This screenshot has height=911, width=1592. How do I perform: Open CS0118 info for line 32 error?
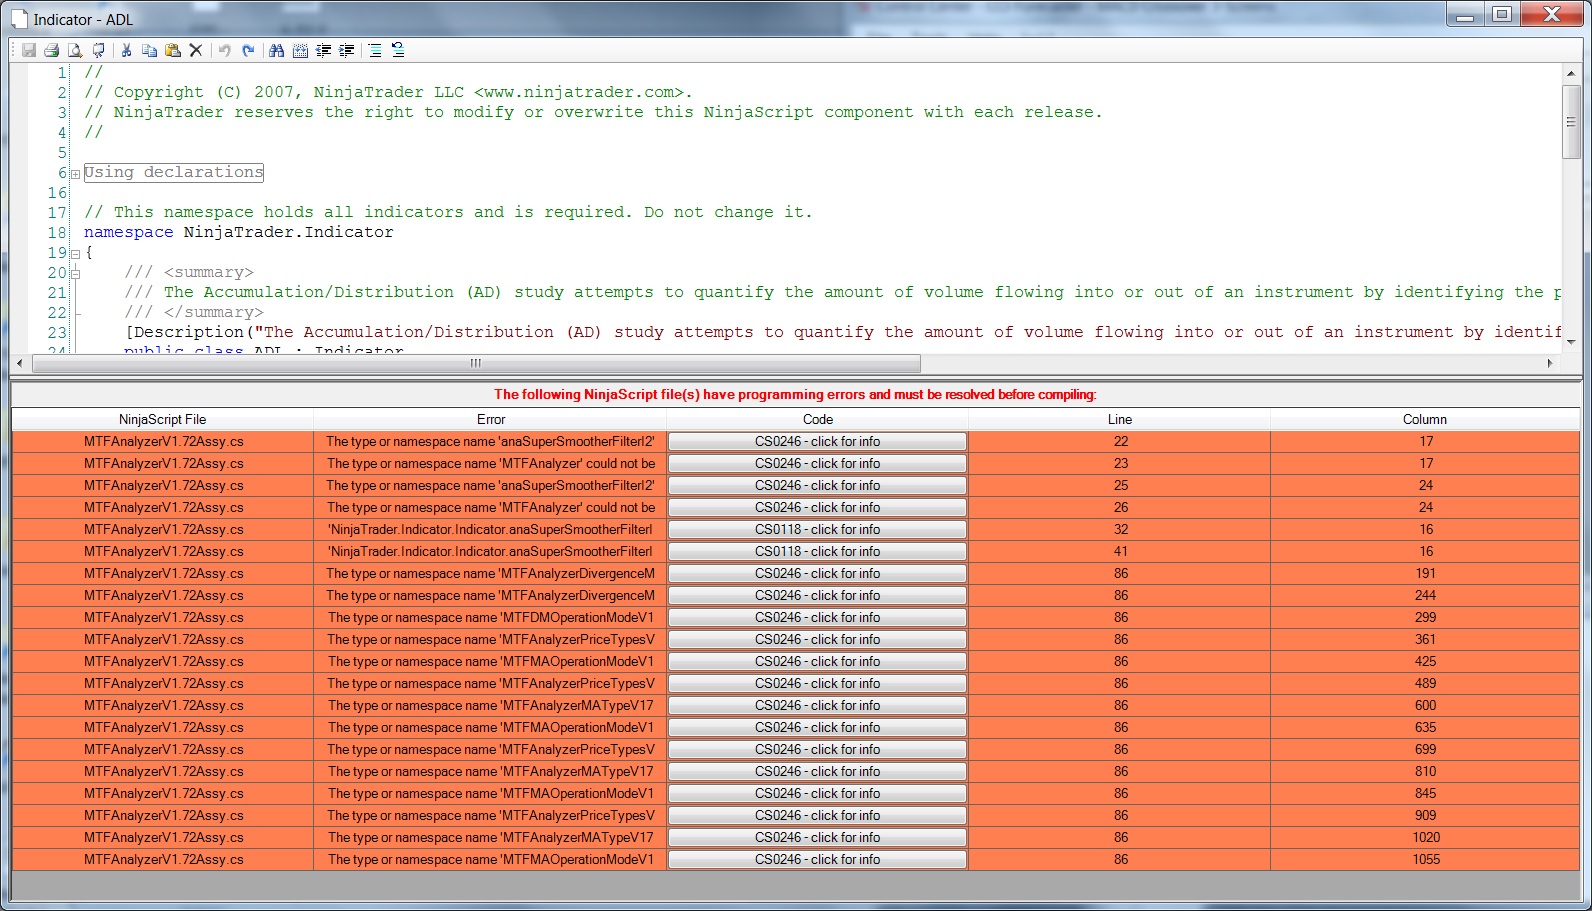tap(817, 530)
